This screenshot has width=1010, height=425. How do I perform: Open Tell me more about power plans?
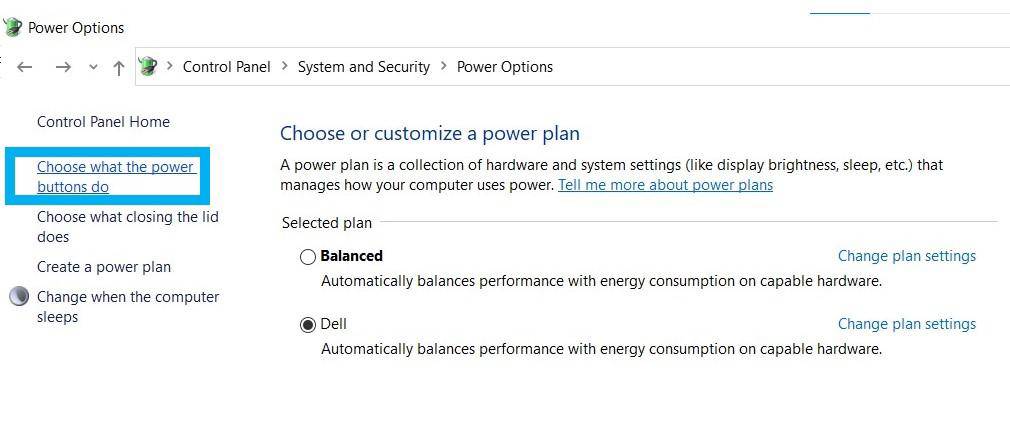[665, 185]
